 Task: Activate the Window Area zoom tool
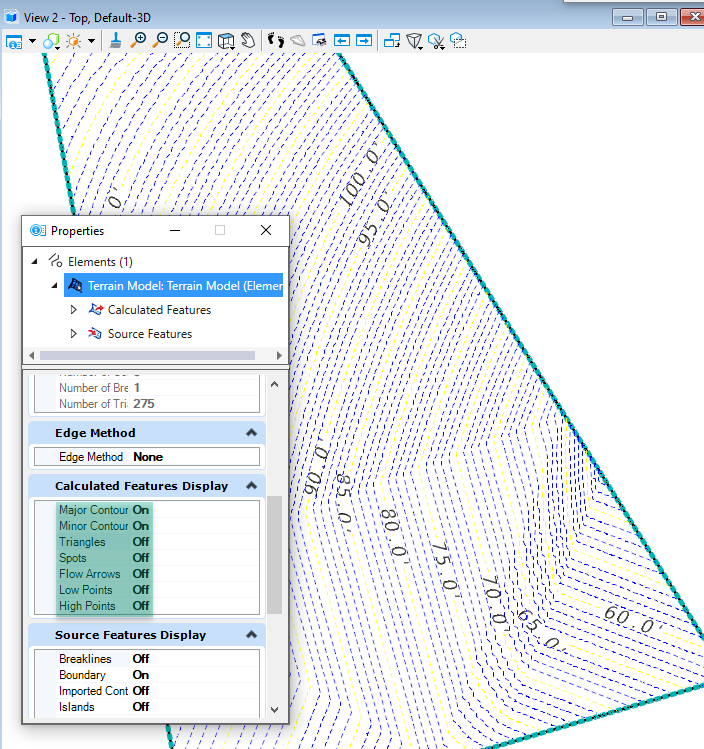(x=182, y=40)
